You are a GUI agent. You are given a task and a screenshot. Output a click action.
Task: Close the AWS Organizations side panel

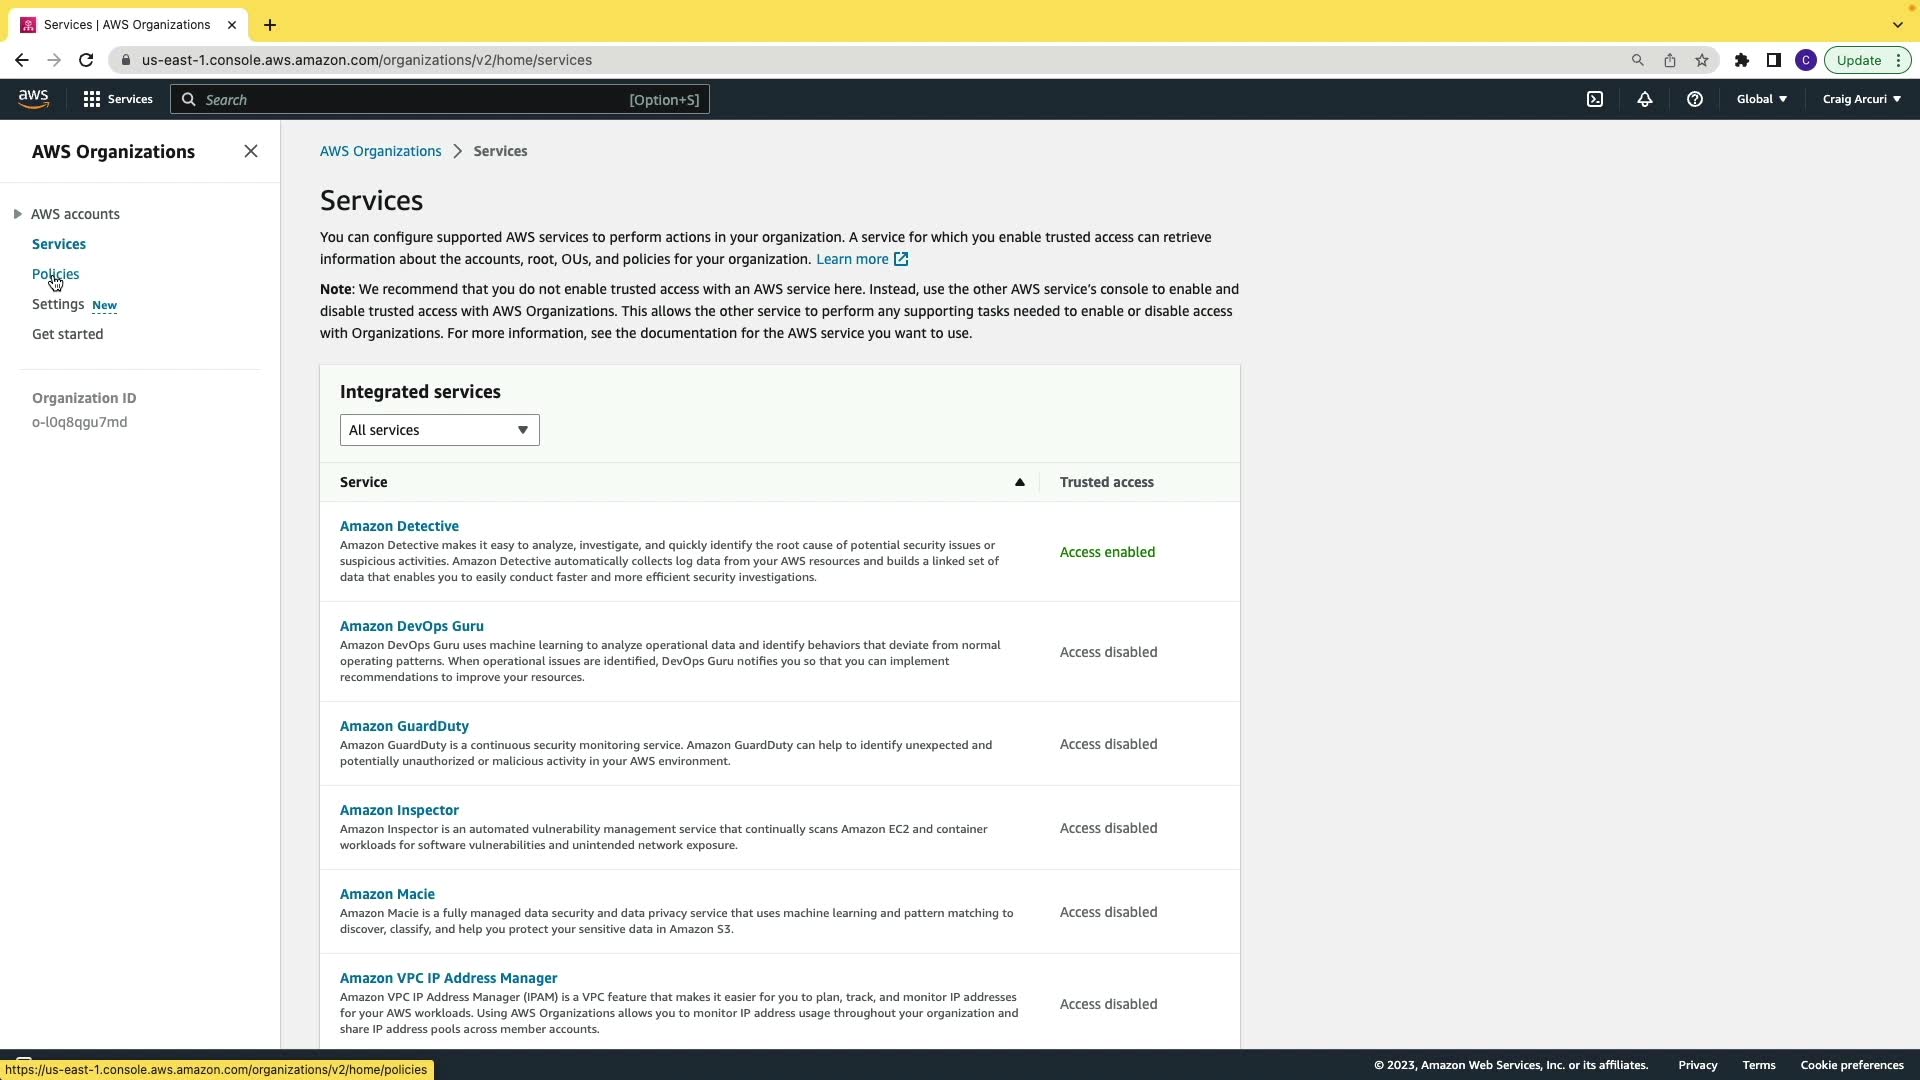coord(251,151)
